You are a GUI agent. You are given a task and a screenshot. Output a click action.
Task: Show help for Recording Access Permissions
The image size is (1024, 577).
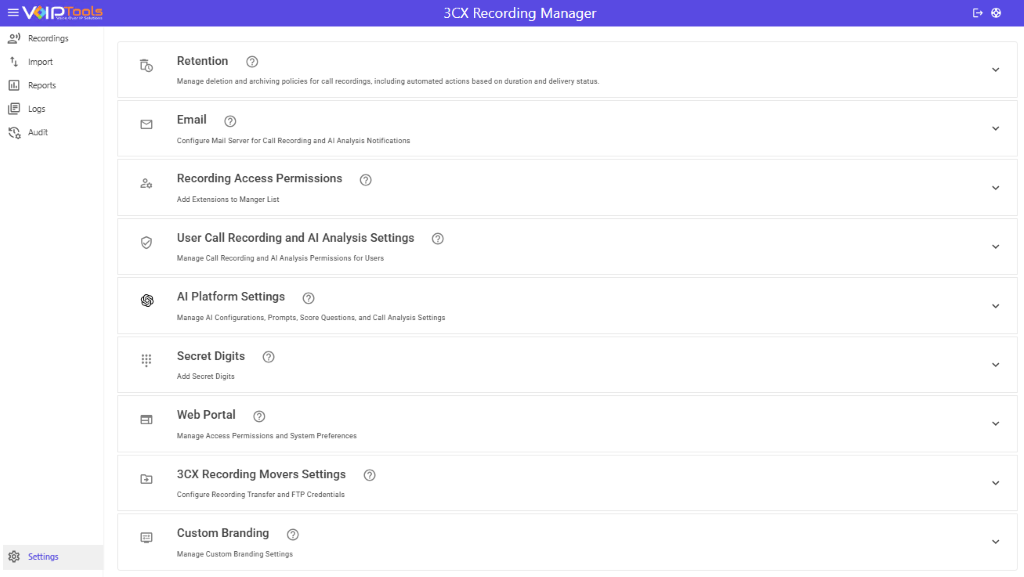coord(366,180)
